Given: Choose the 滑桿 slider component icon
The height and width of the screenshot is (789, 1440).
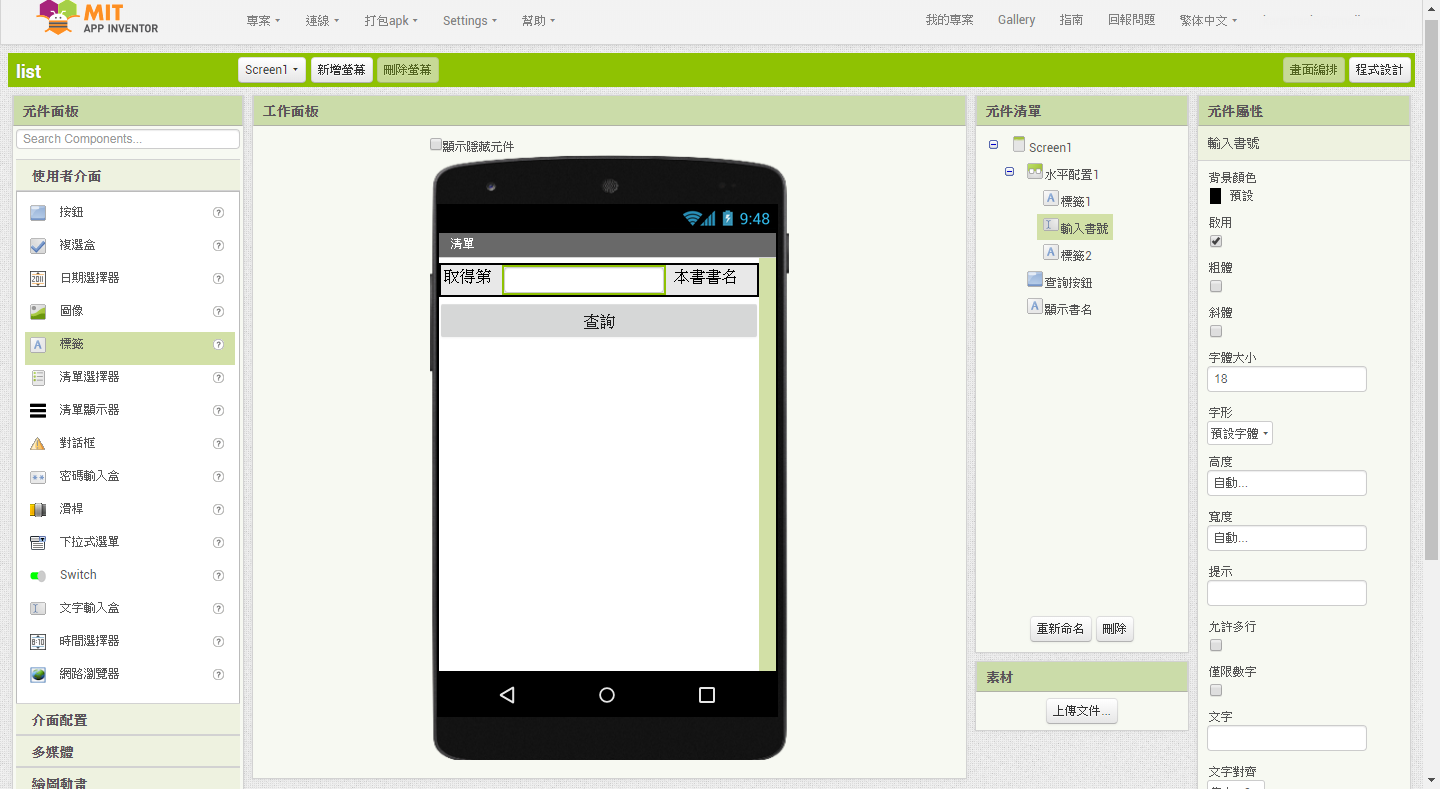Looking at the screenshot, I should (38, 509).
